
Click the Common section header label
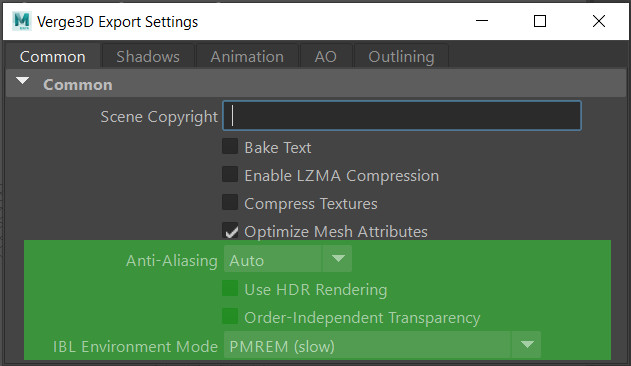click(78, 85)
